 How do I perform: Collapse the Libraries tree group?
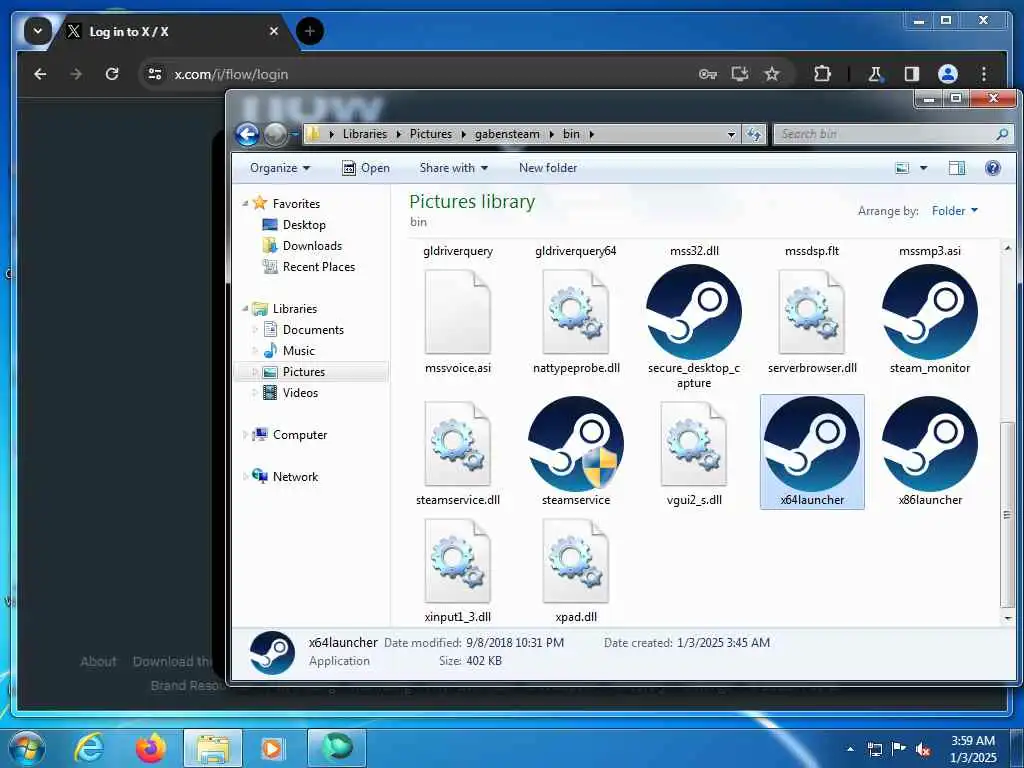coord(246,308)
